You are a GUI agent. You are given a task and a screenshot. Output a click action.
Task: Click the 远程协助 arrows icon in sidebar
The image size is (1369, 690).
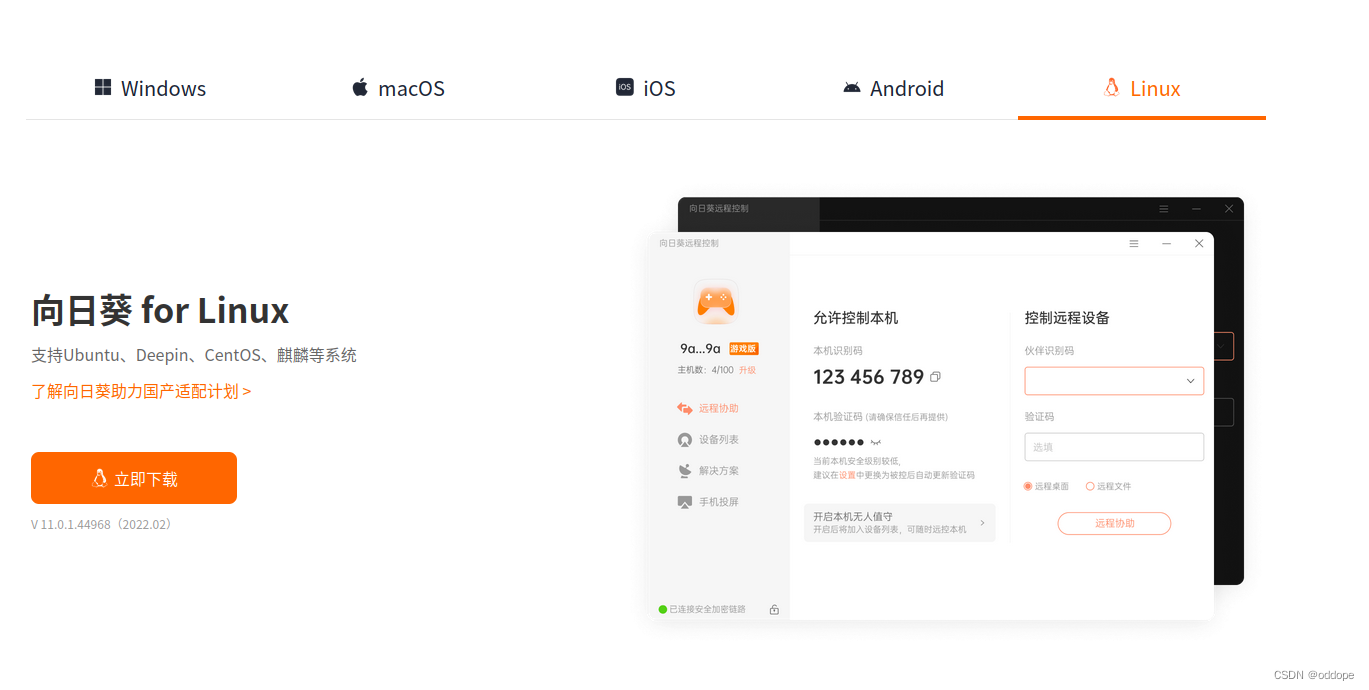(x=685, y=408)
